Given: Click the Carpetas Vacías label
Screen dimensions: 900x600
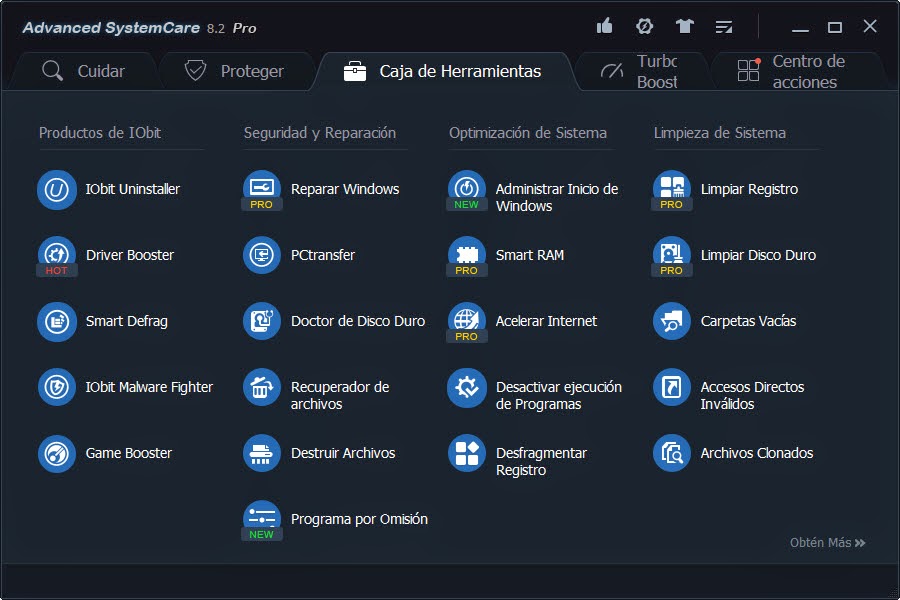Looking at the screenshot, I should tap(748, 322).
